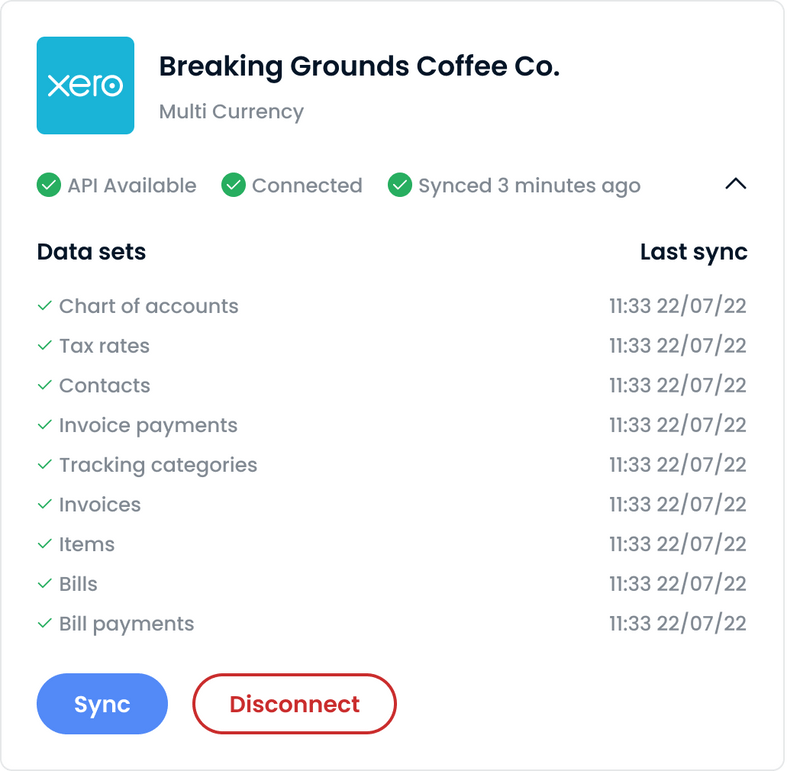Click the checkmark next to Chart of accounts
The width and height of the screenshot is (800, 771).
coord(43,306)
